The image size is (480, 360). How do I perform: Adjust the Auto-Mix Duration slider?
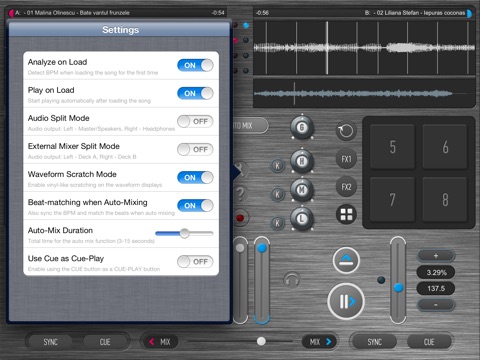click(184, 233)
